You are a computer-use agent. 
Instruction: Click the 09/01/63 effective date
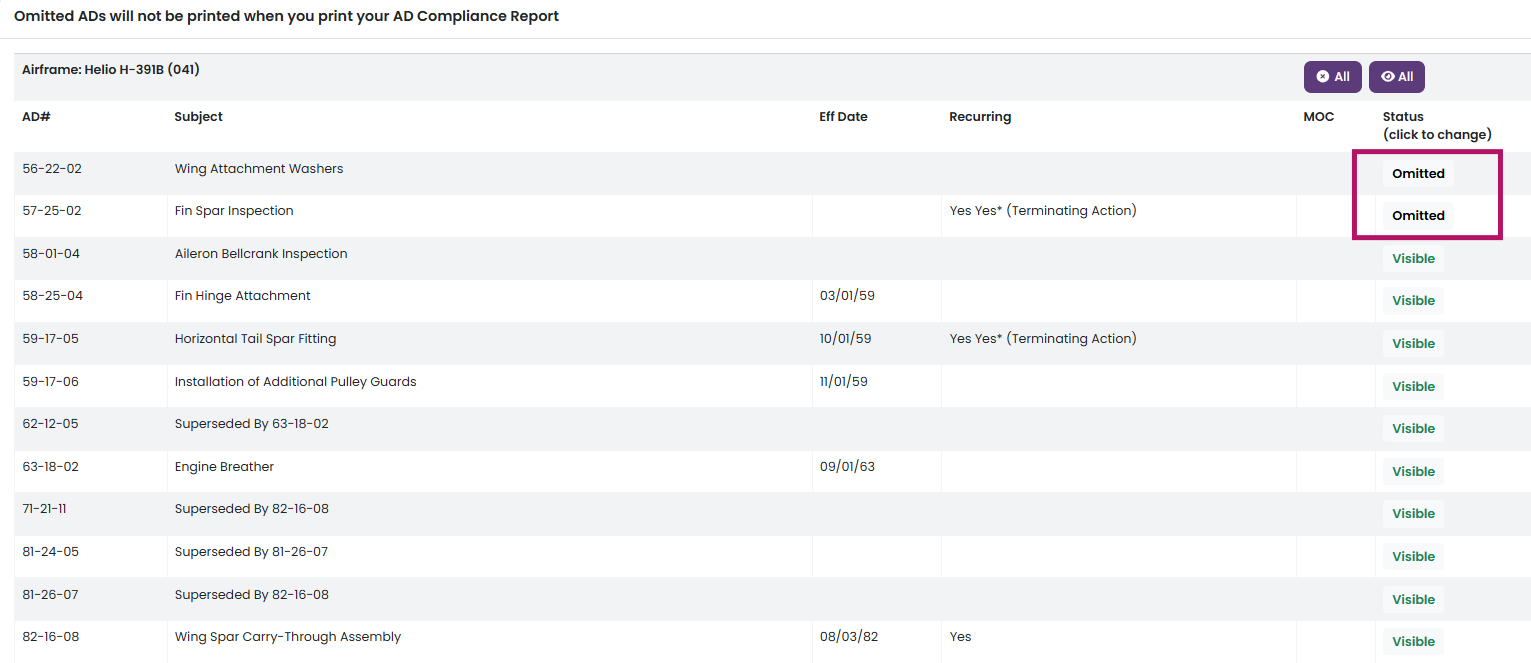tap(847, 467)
